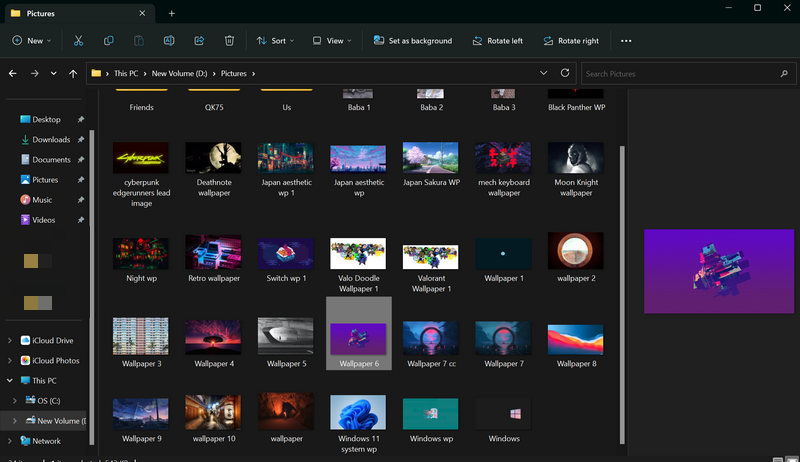Screen dimensions: 800x462
Task: Set selected image as background
Action: (x=412, y=41)
